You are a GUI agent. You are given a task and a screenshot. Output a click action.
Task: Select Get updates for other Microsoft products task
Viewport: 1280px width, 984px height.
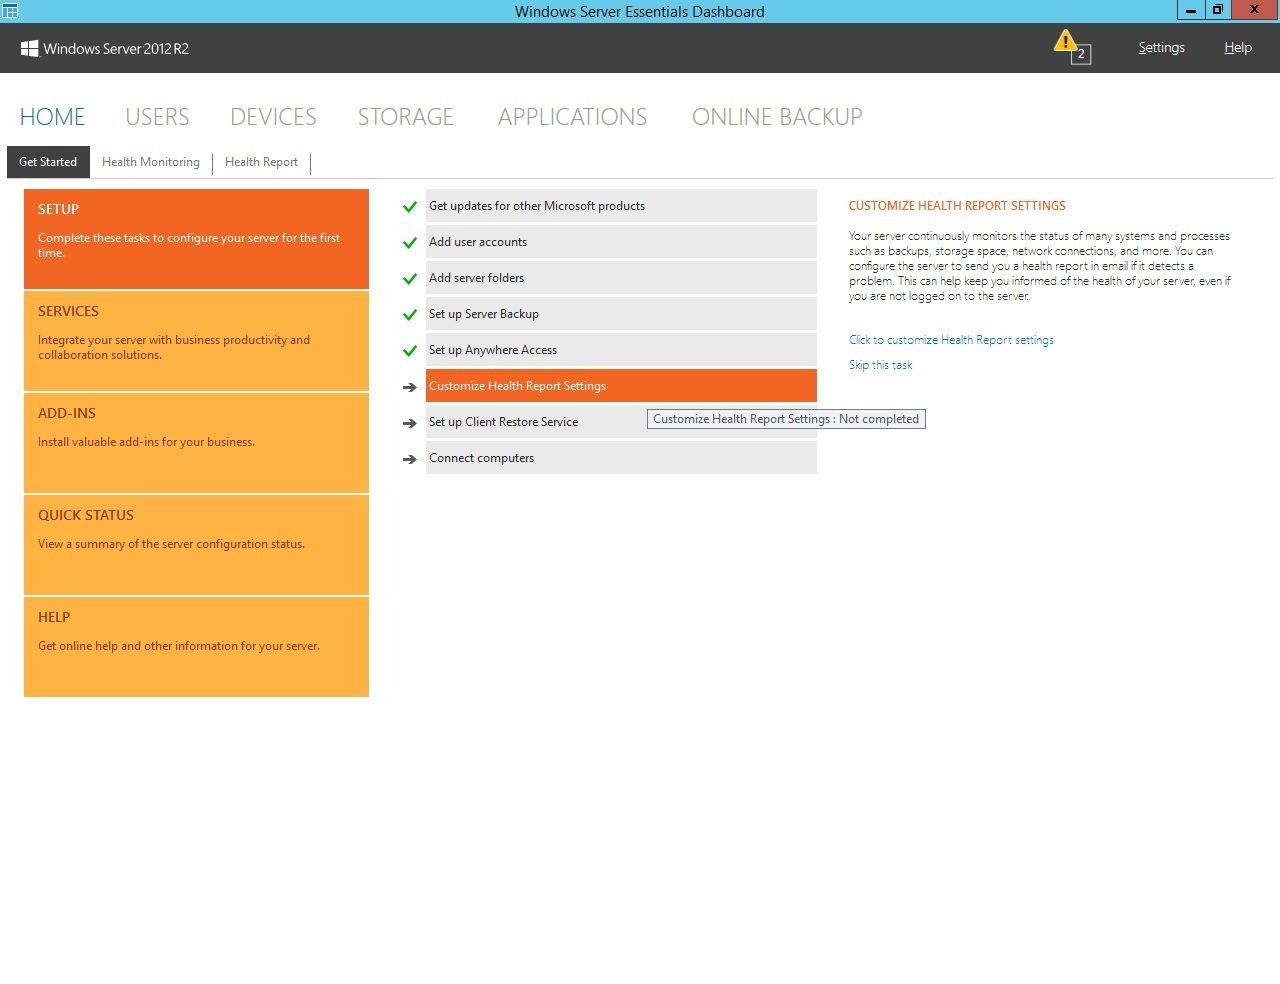pos(621,206)
